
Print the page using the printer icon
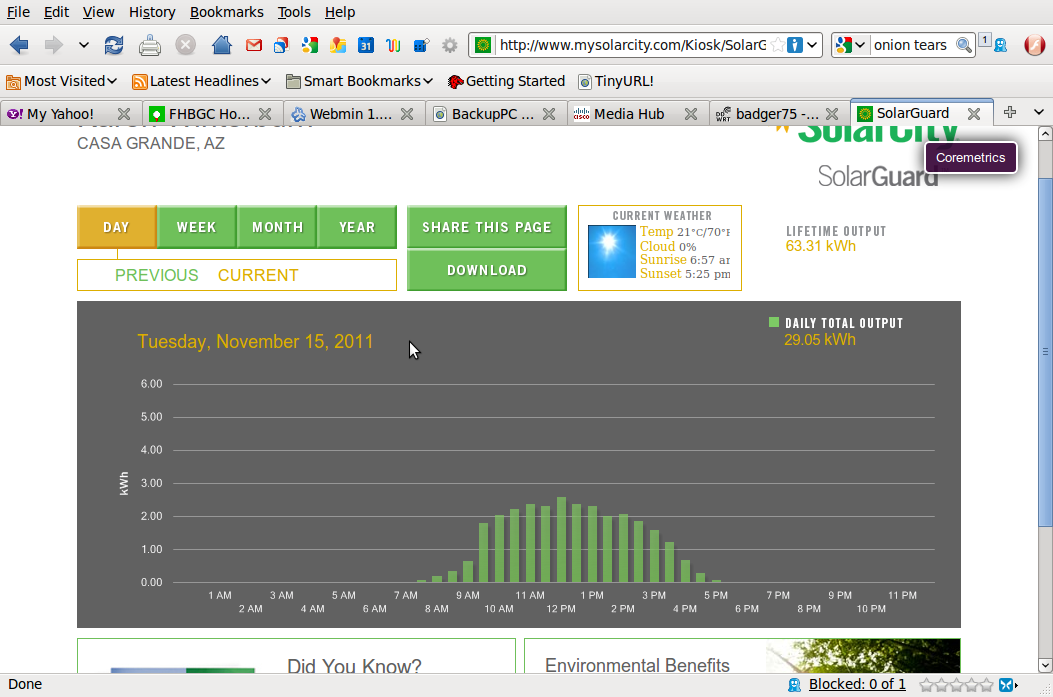click(150, 45)
